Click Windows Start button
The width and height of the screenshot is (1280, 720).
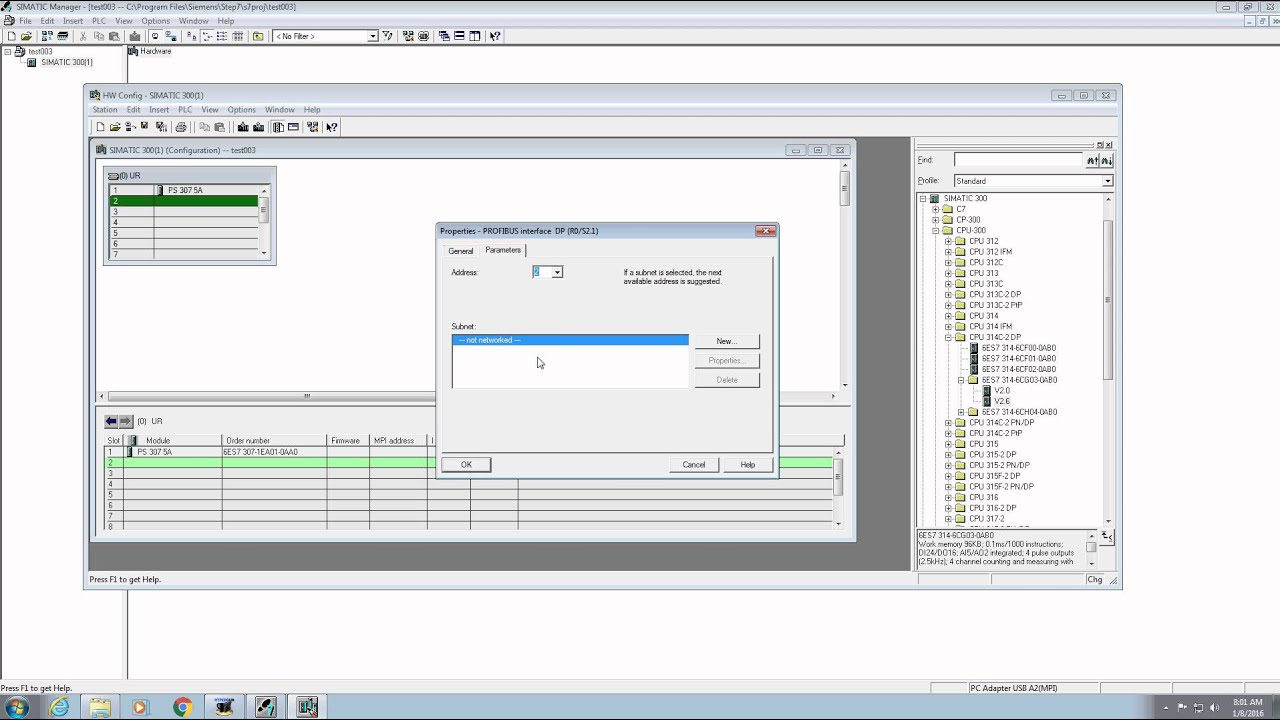tap(16, 707)
